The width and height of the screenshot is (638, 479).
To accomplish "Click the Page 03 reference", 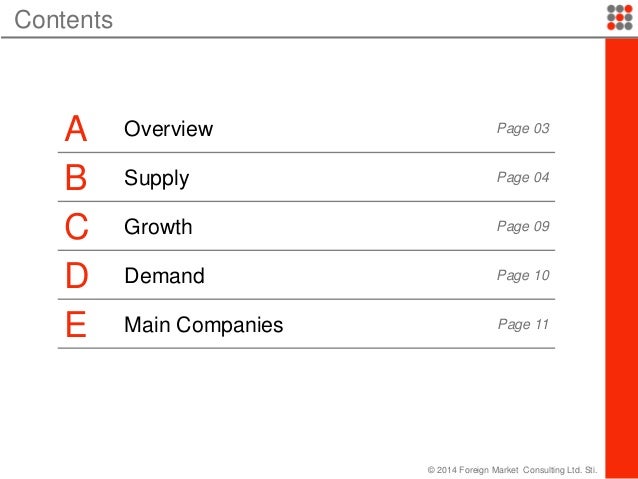I will 523,129.
